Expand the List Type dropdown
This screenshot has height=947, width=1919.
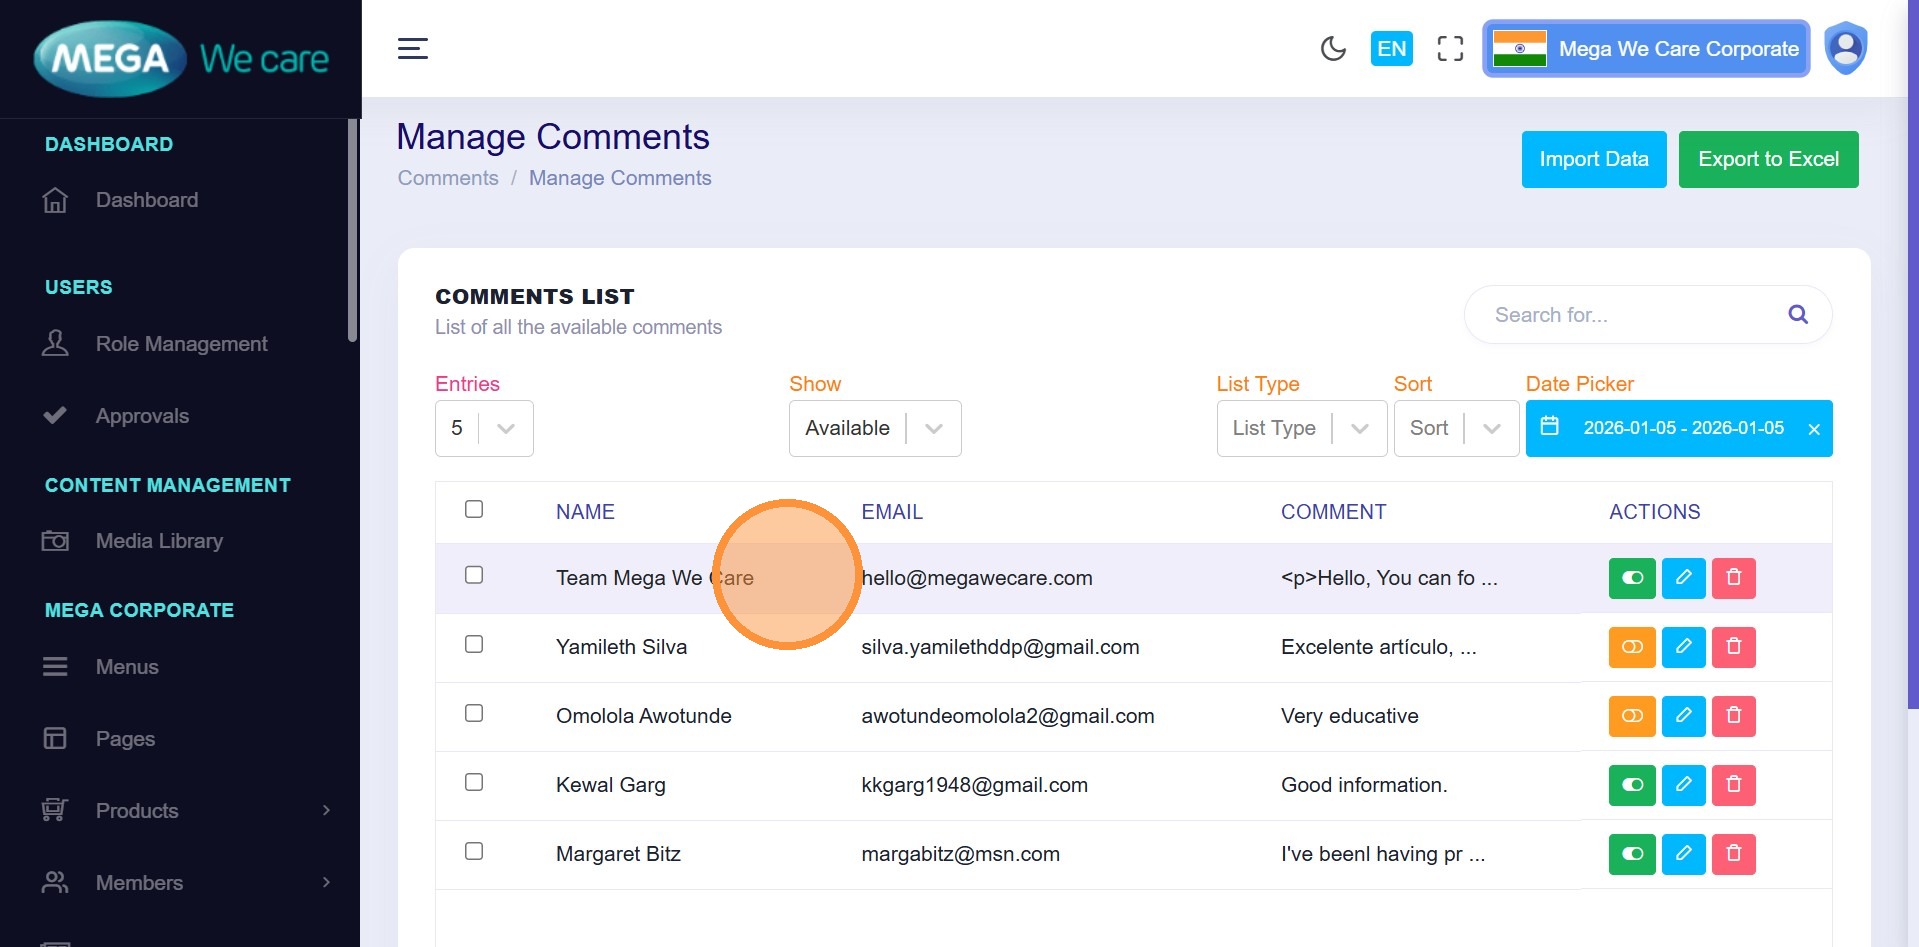[1300, 428]
